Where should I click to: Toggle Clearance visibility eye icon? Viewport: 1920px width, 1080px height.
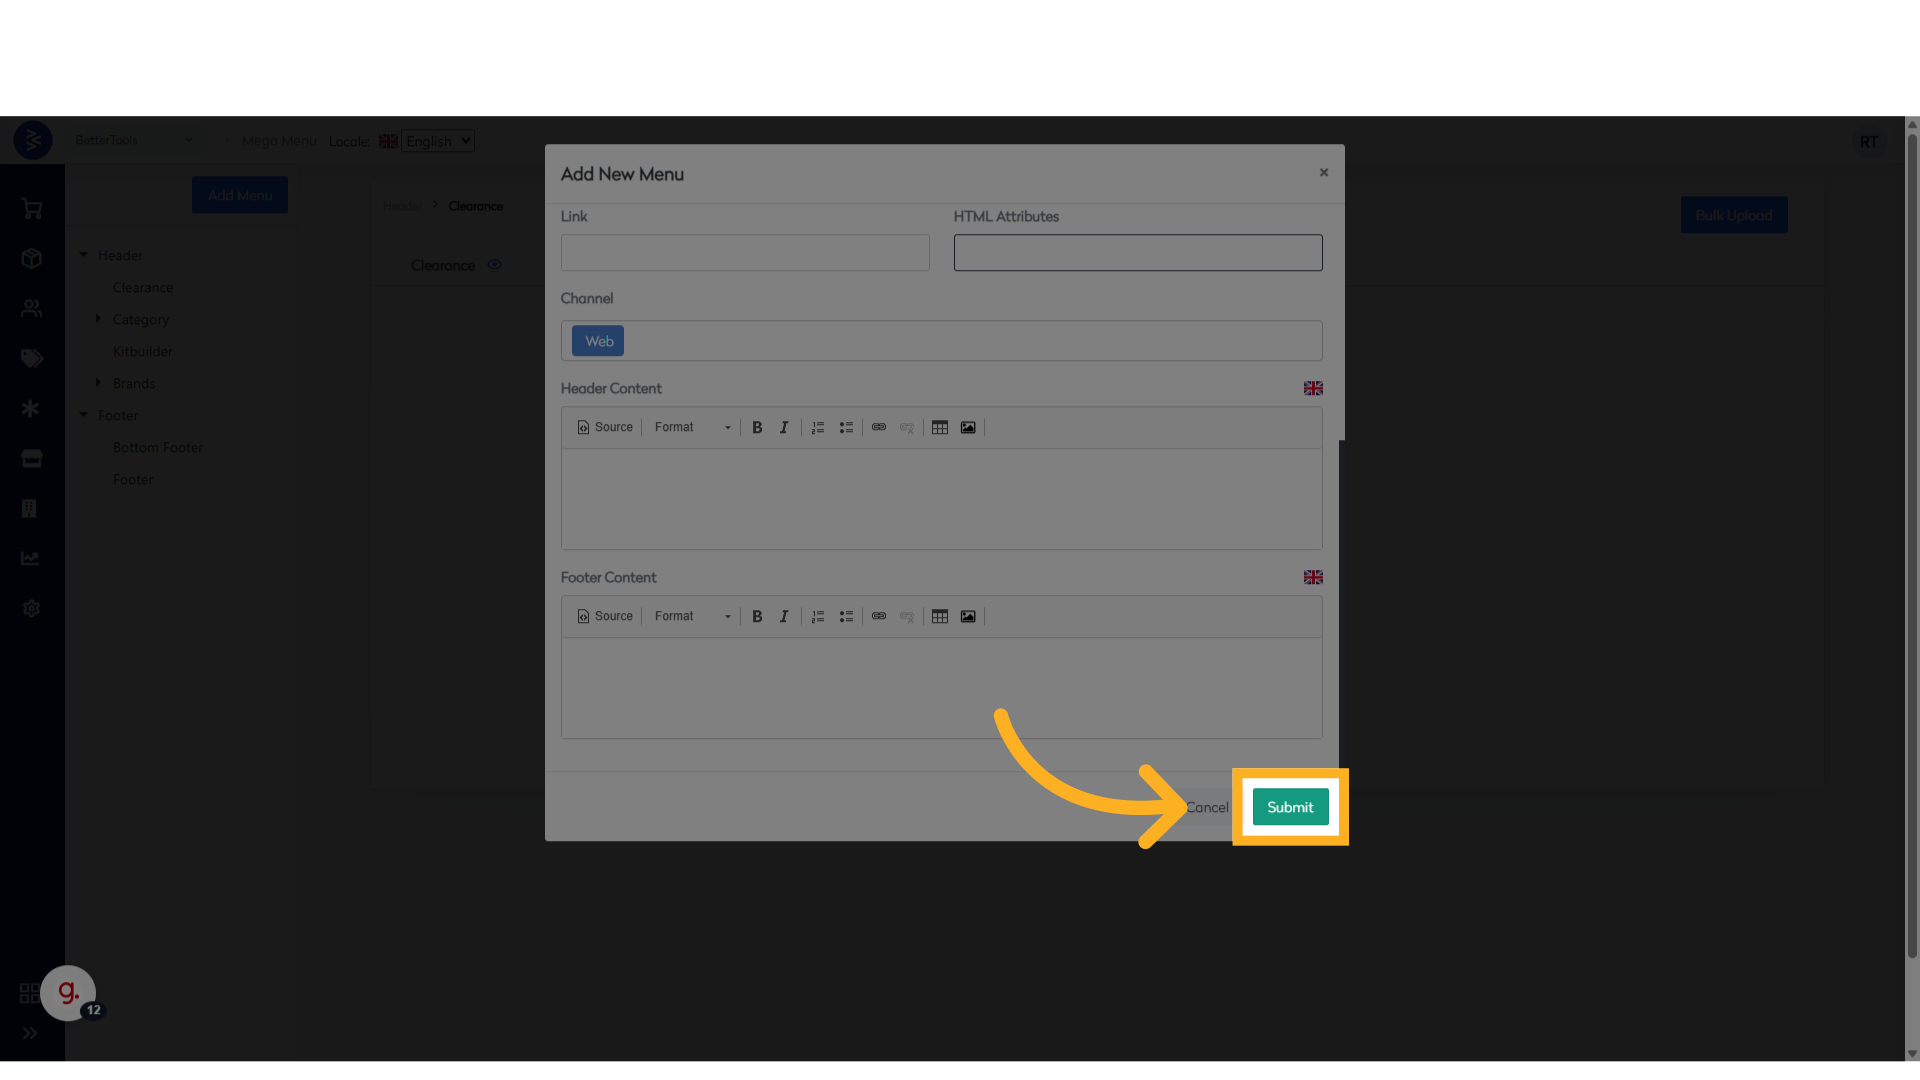pos(494,265)
